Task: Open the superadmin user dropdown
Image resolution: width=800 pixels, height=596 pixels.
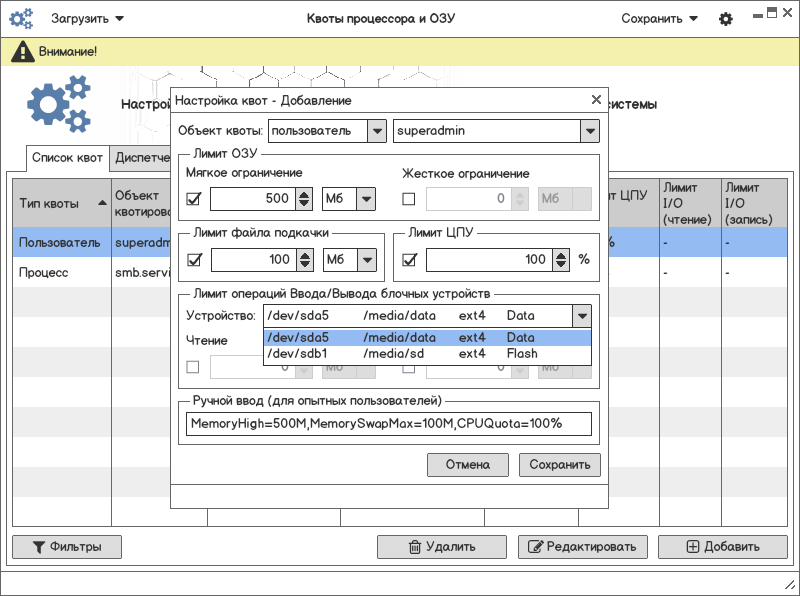Action: coord(590,131)
